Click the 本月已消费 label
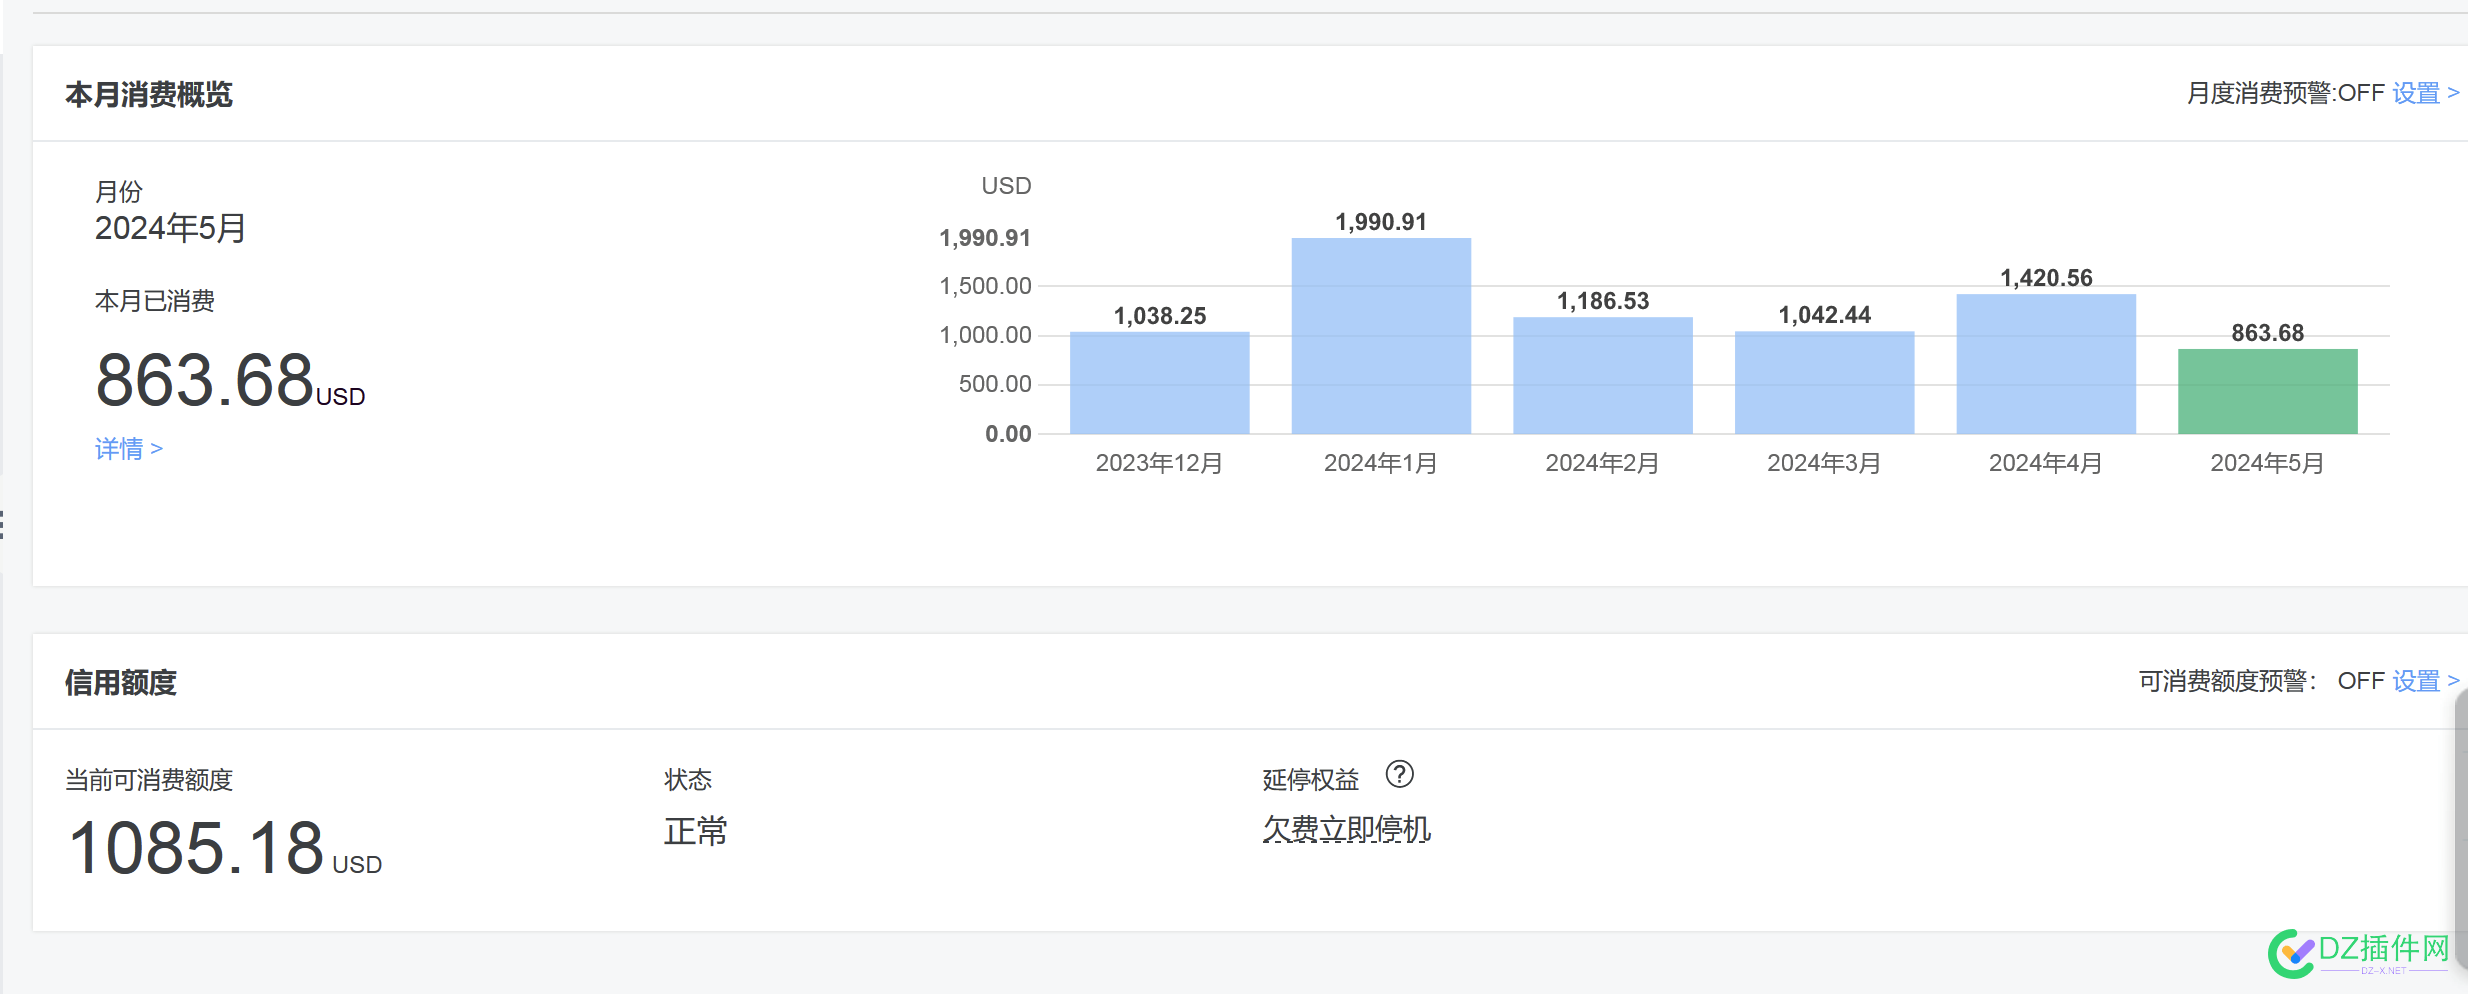Screen dimensions: 2468x994 click(155, 301)
